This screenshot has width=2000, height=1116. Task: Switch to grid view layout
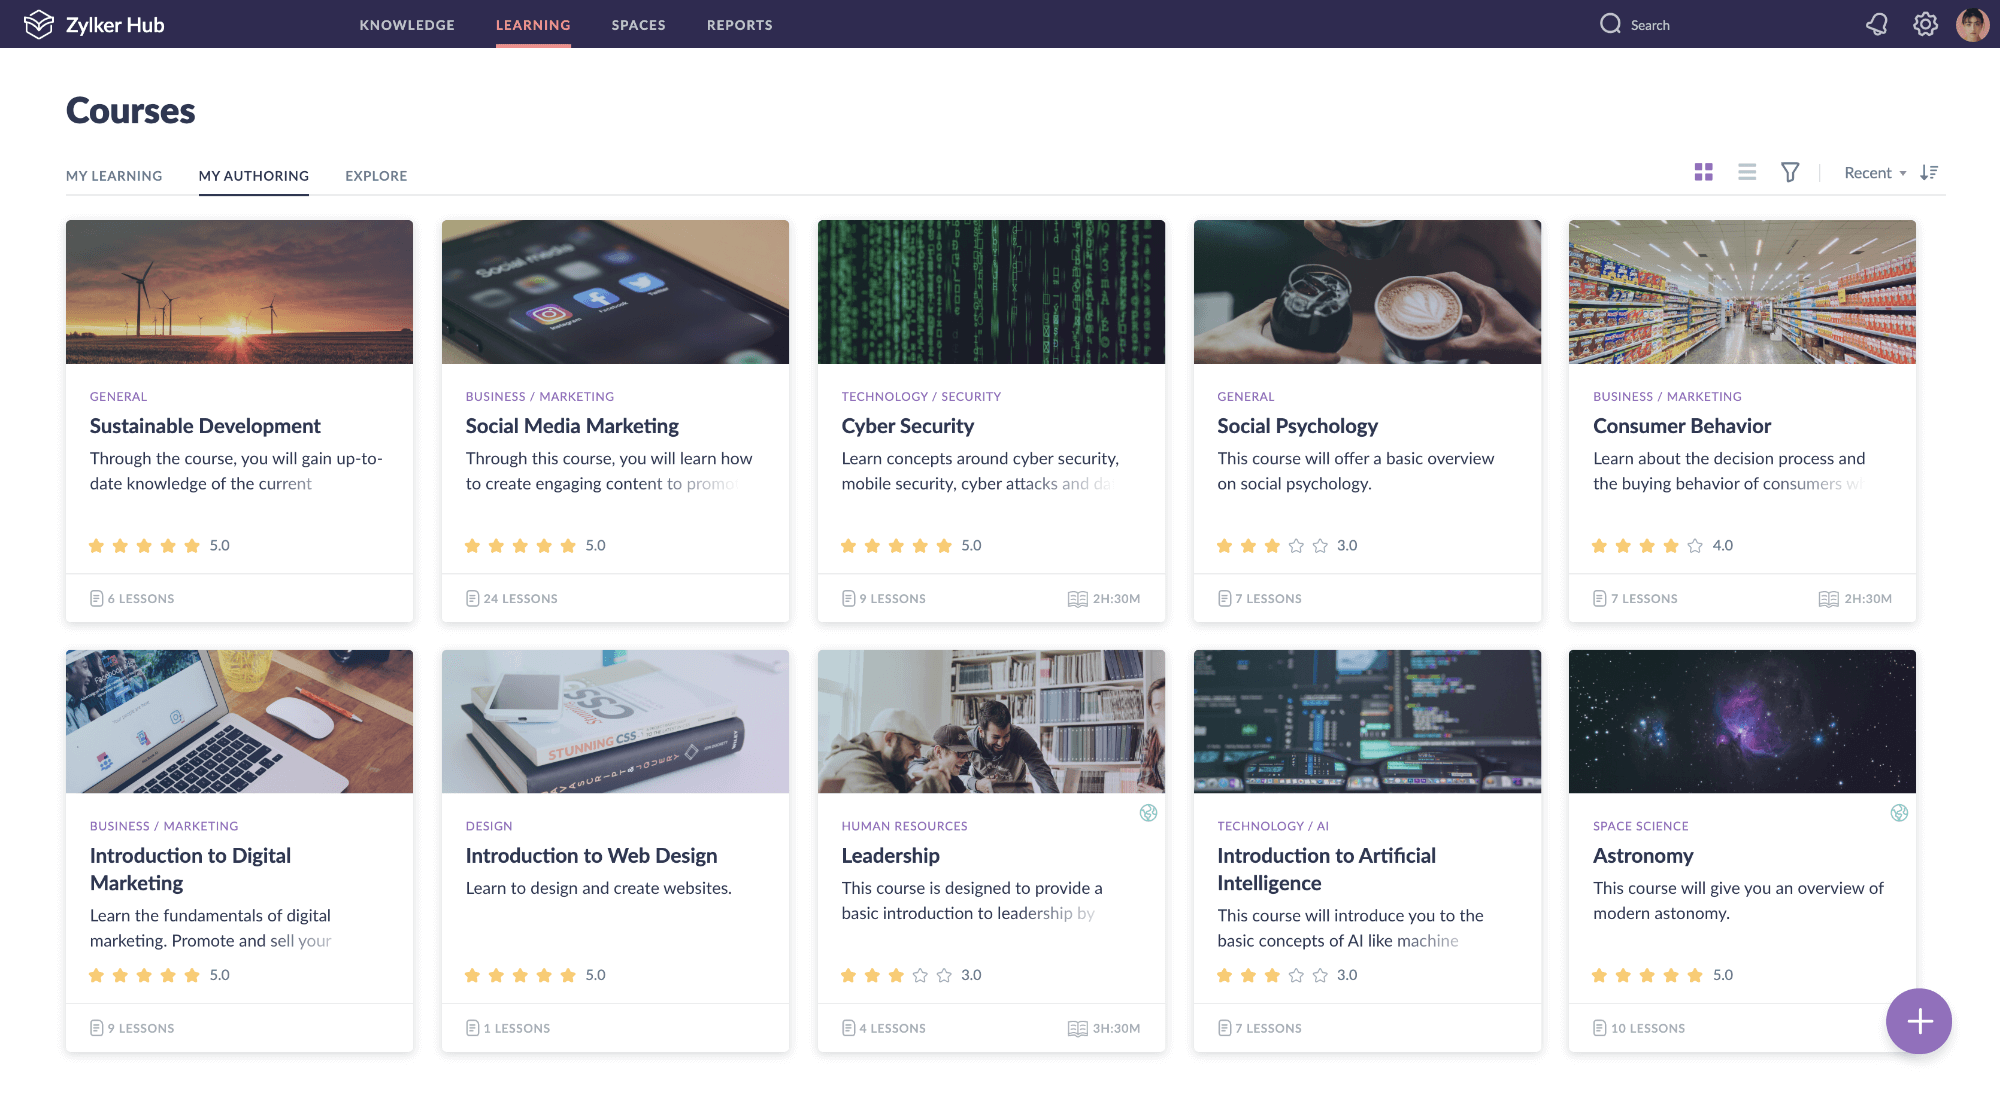click(x=1704, y=172)
